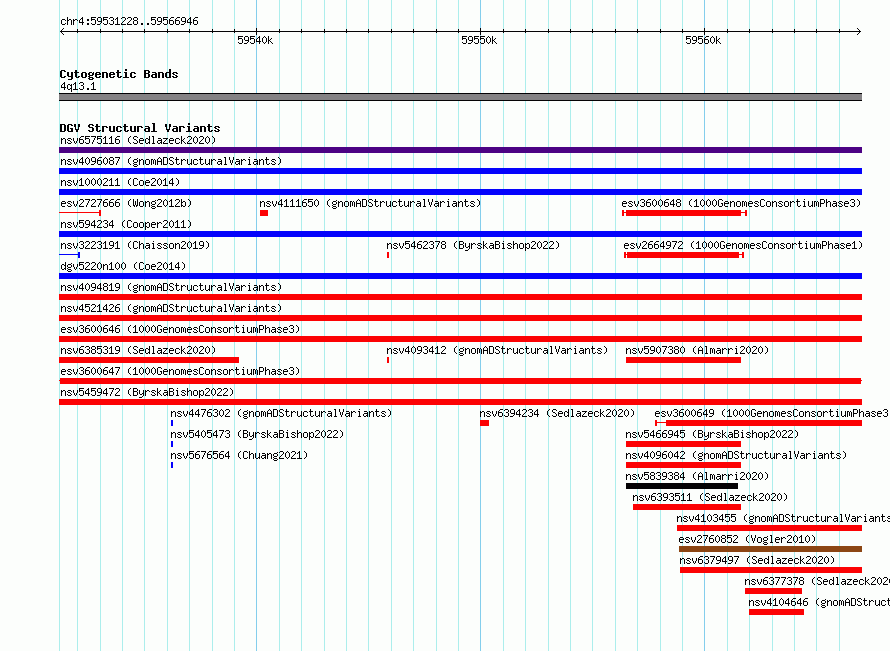The image size is (890, 651).
Task: Select the nsv5907380 (Almarri2020) label
Action: coord(697,350)
